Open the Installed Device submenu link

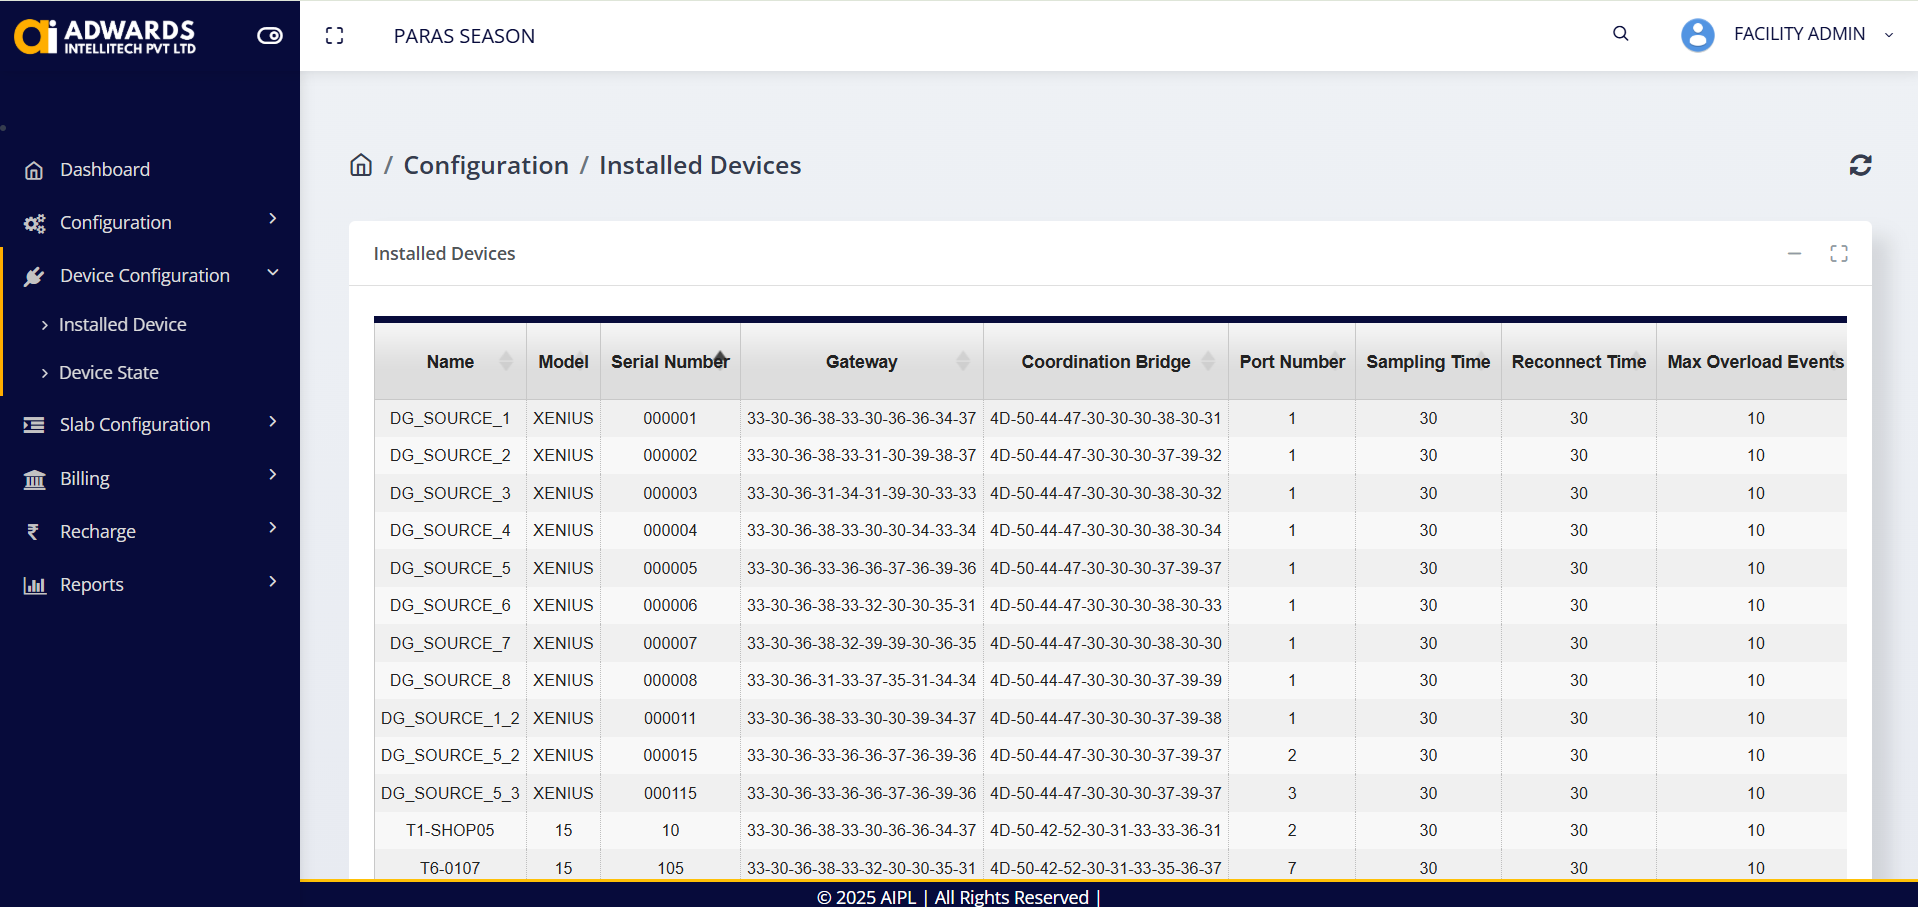pyautogui.click(x=122, y=325)
